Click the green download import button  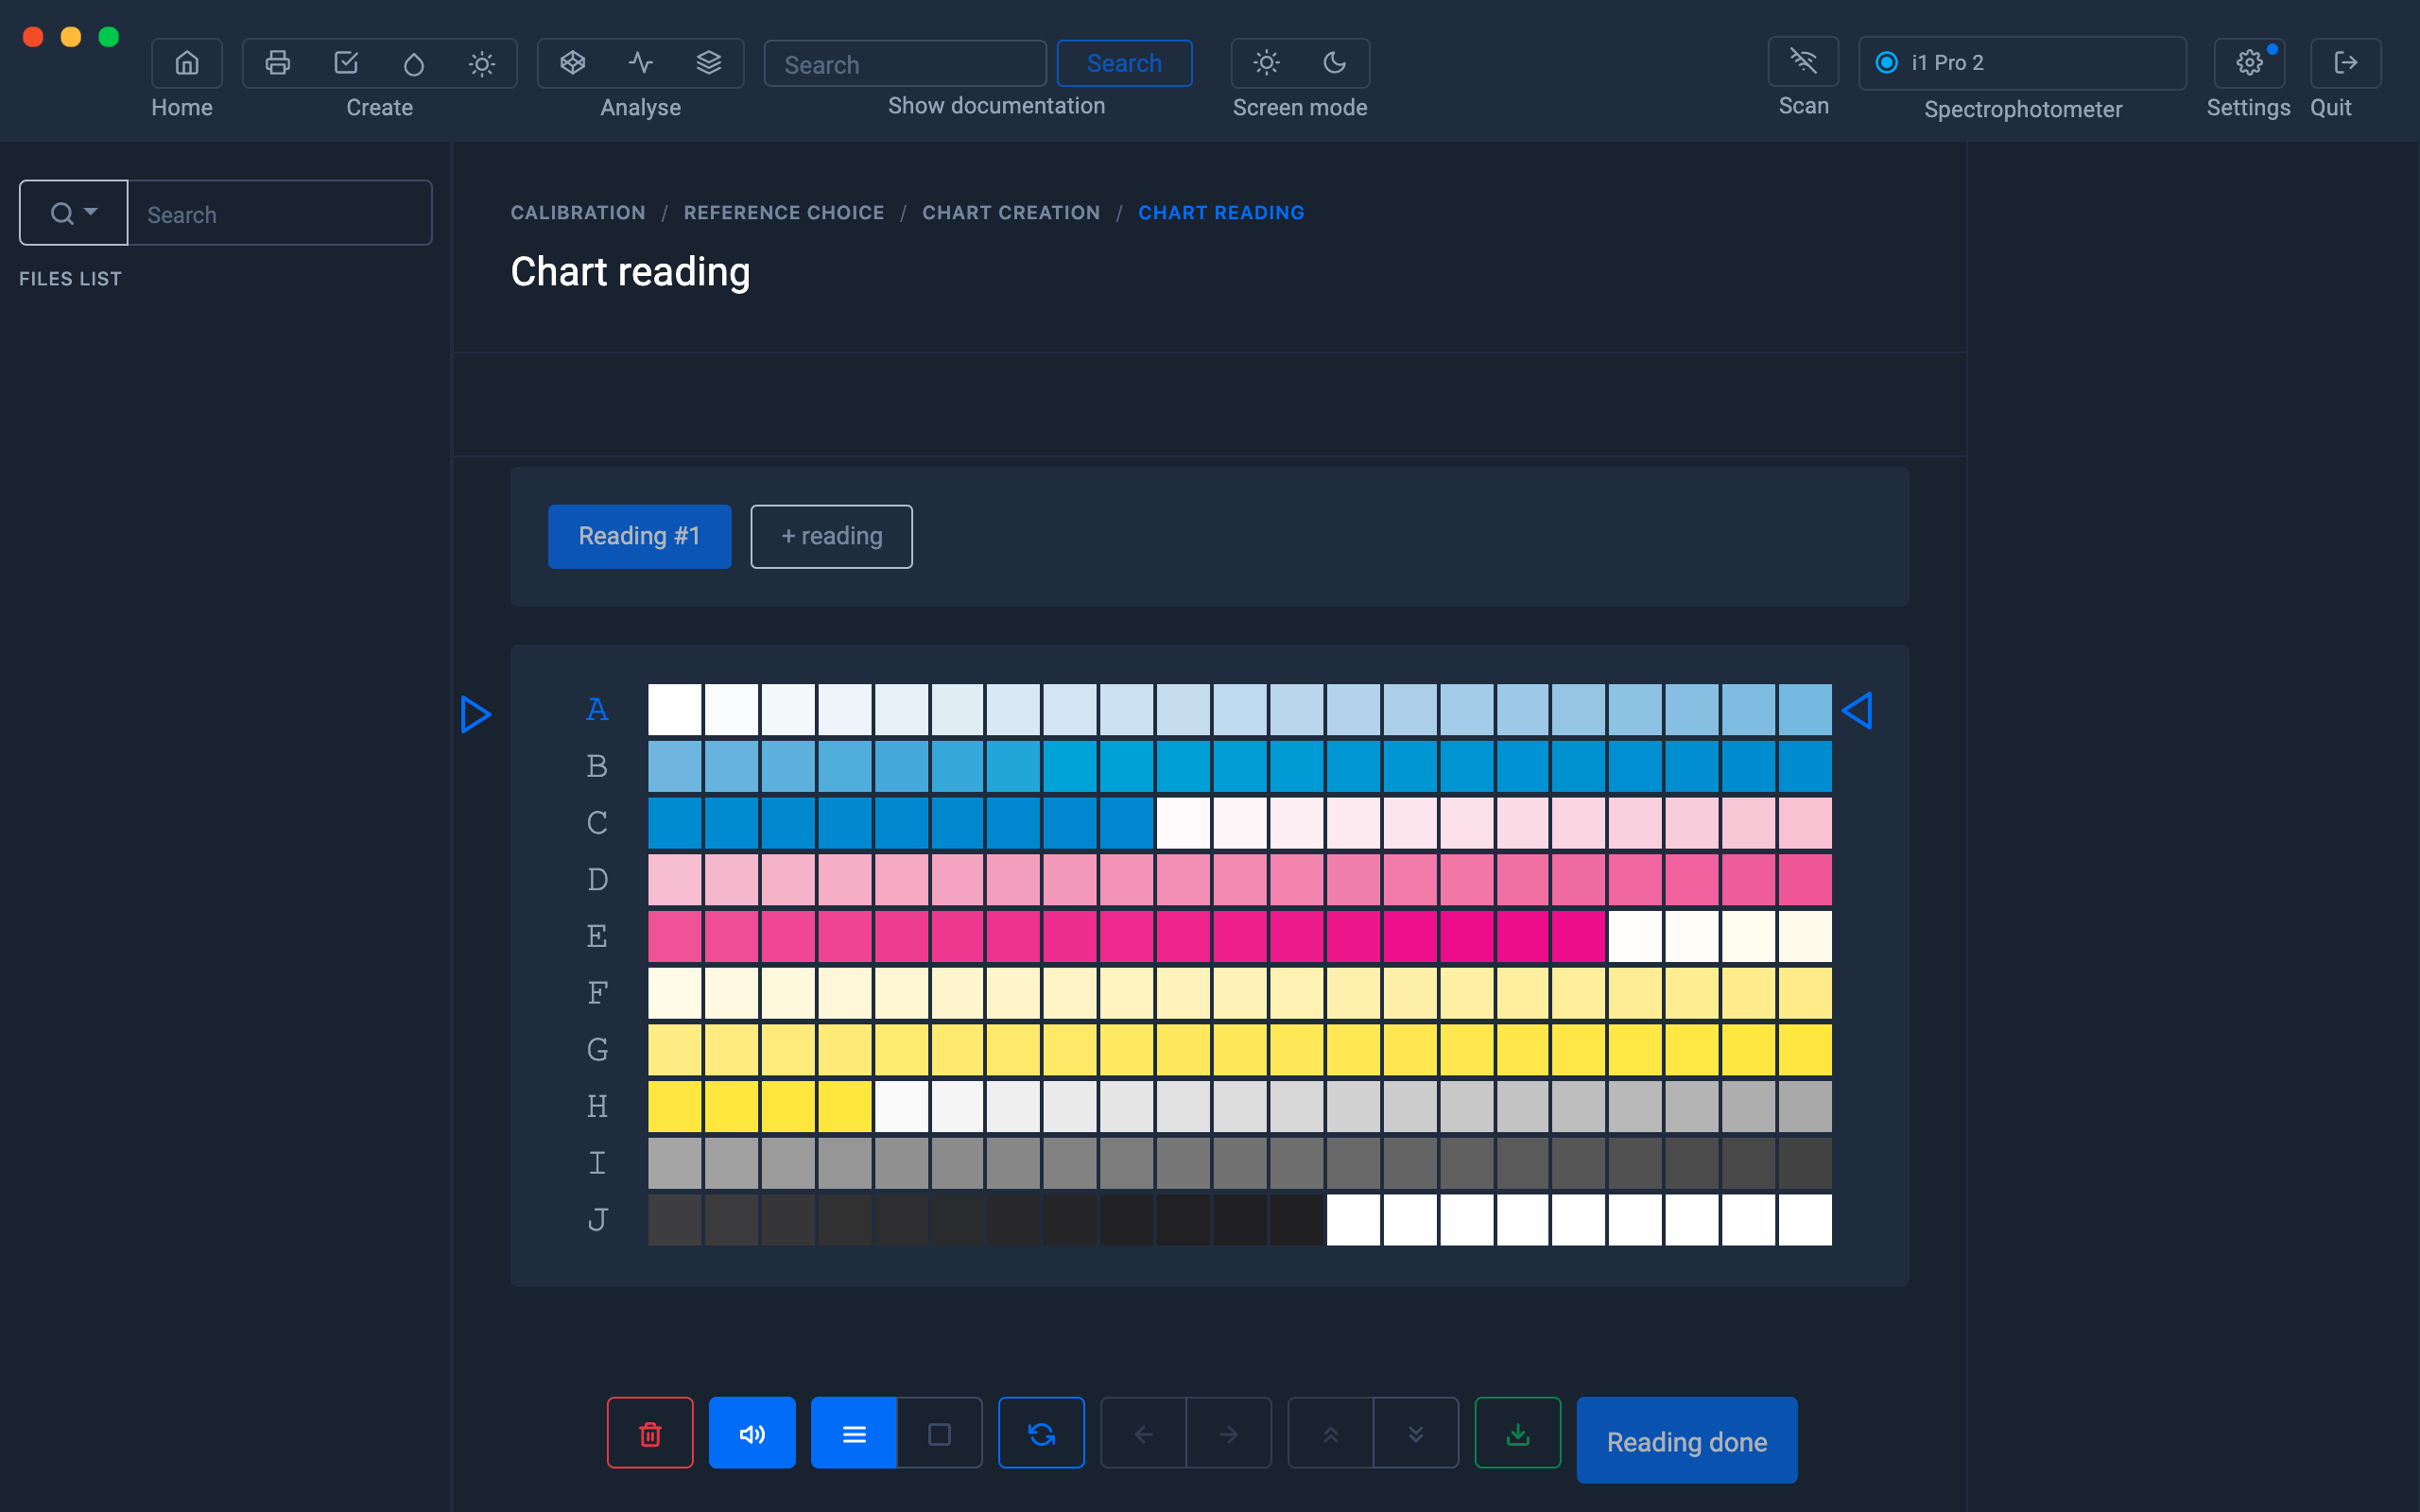click(1518, 1433)
